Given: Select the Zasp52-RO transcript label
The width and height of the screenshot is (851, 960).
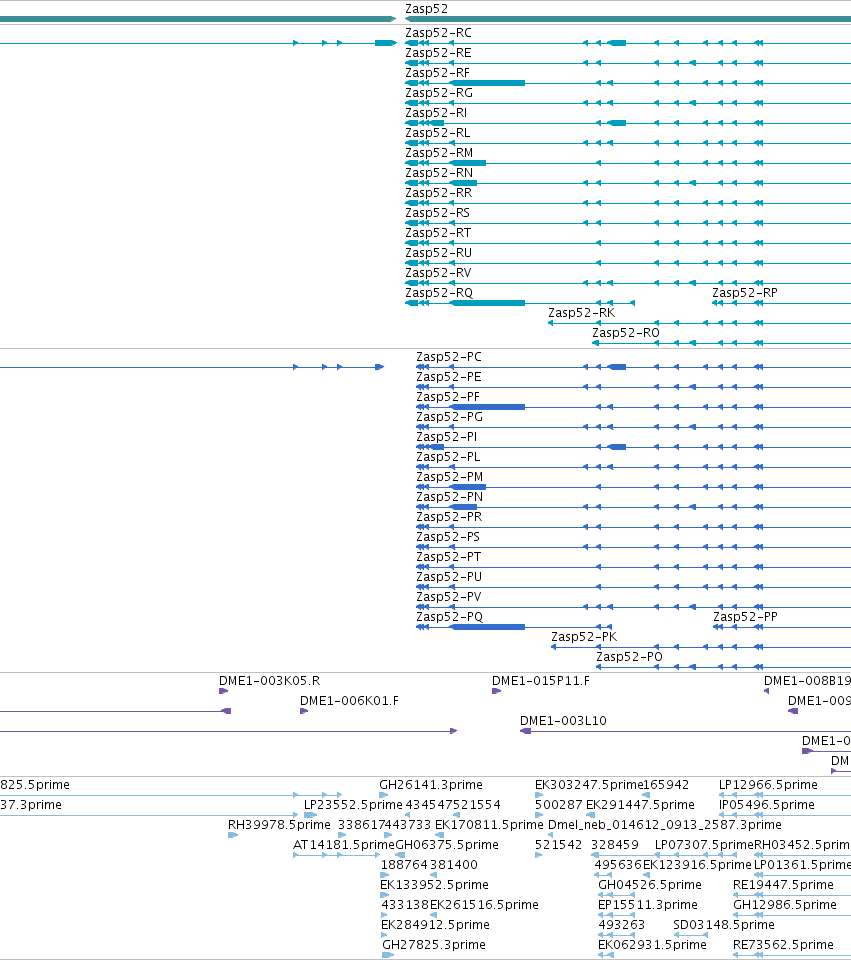Looking at the screenshot, I should 626,333.
